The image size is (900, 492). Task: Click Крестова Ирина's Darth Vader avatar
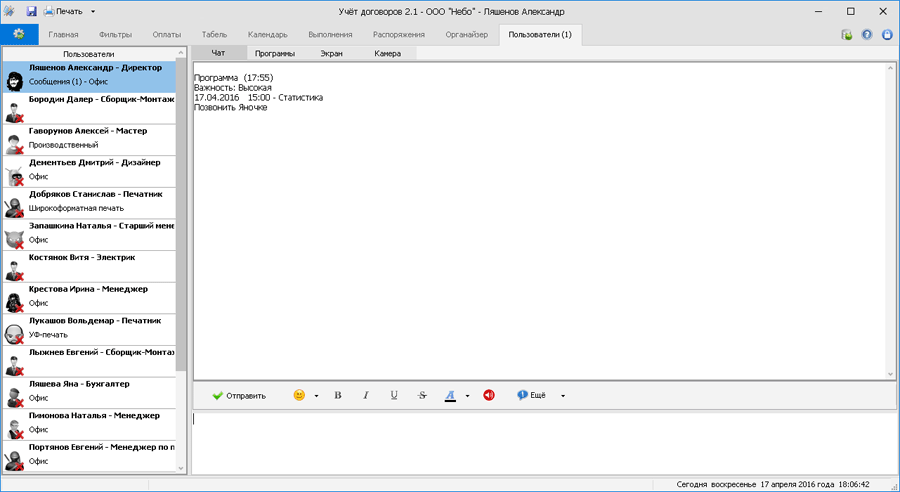pyautogui.click(x=14, y=303)
